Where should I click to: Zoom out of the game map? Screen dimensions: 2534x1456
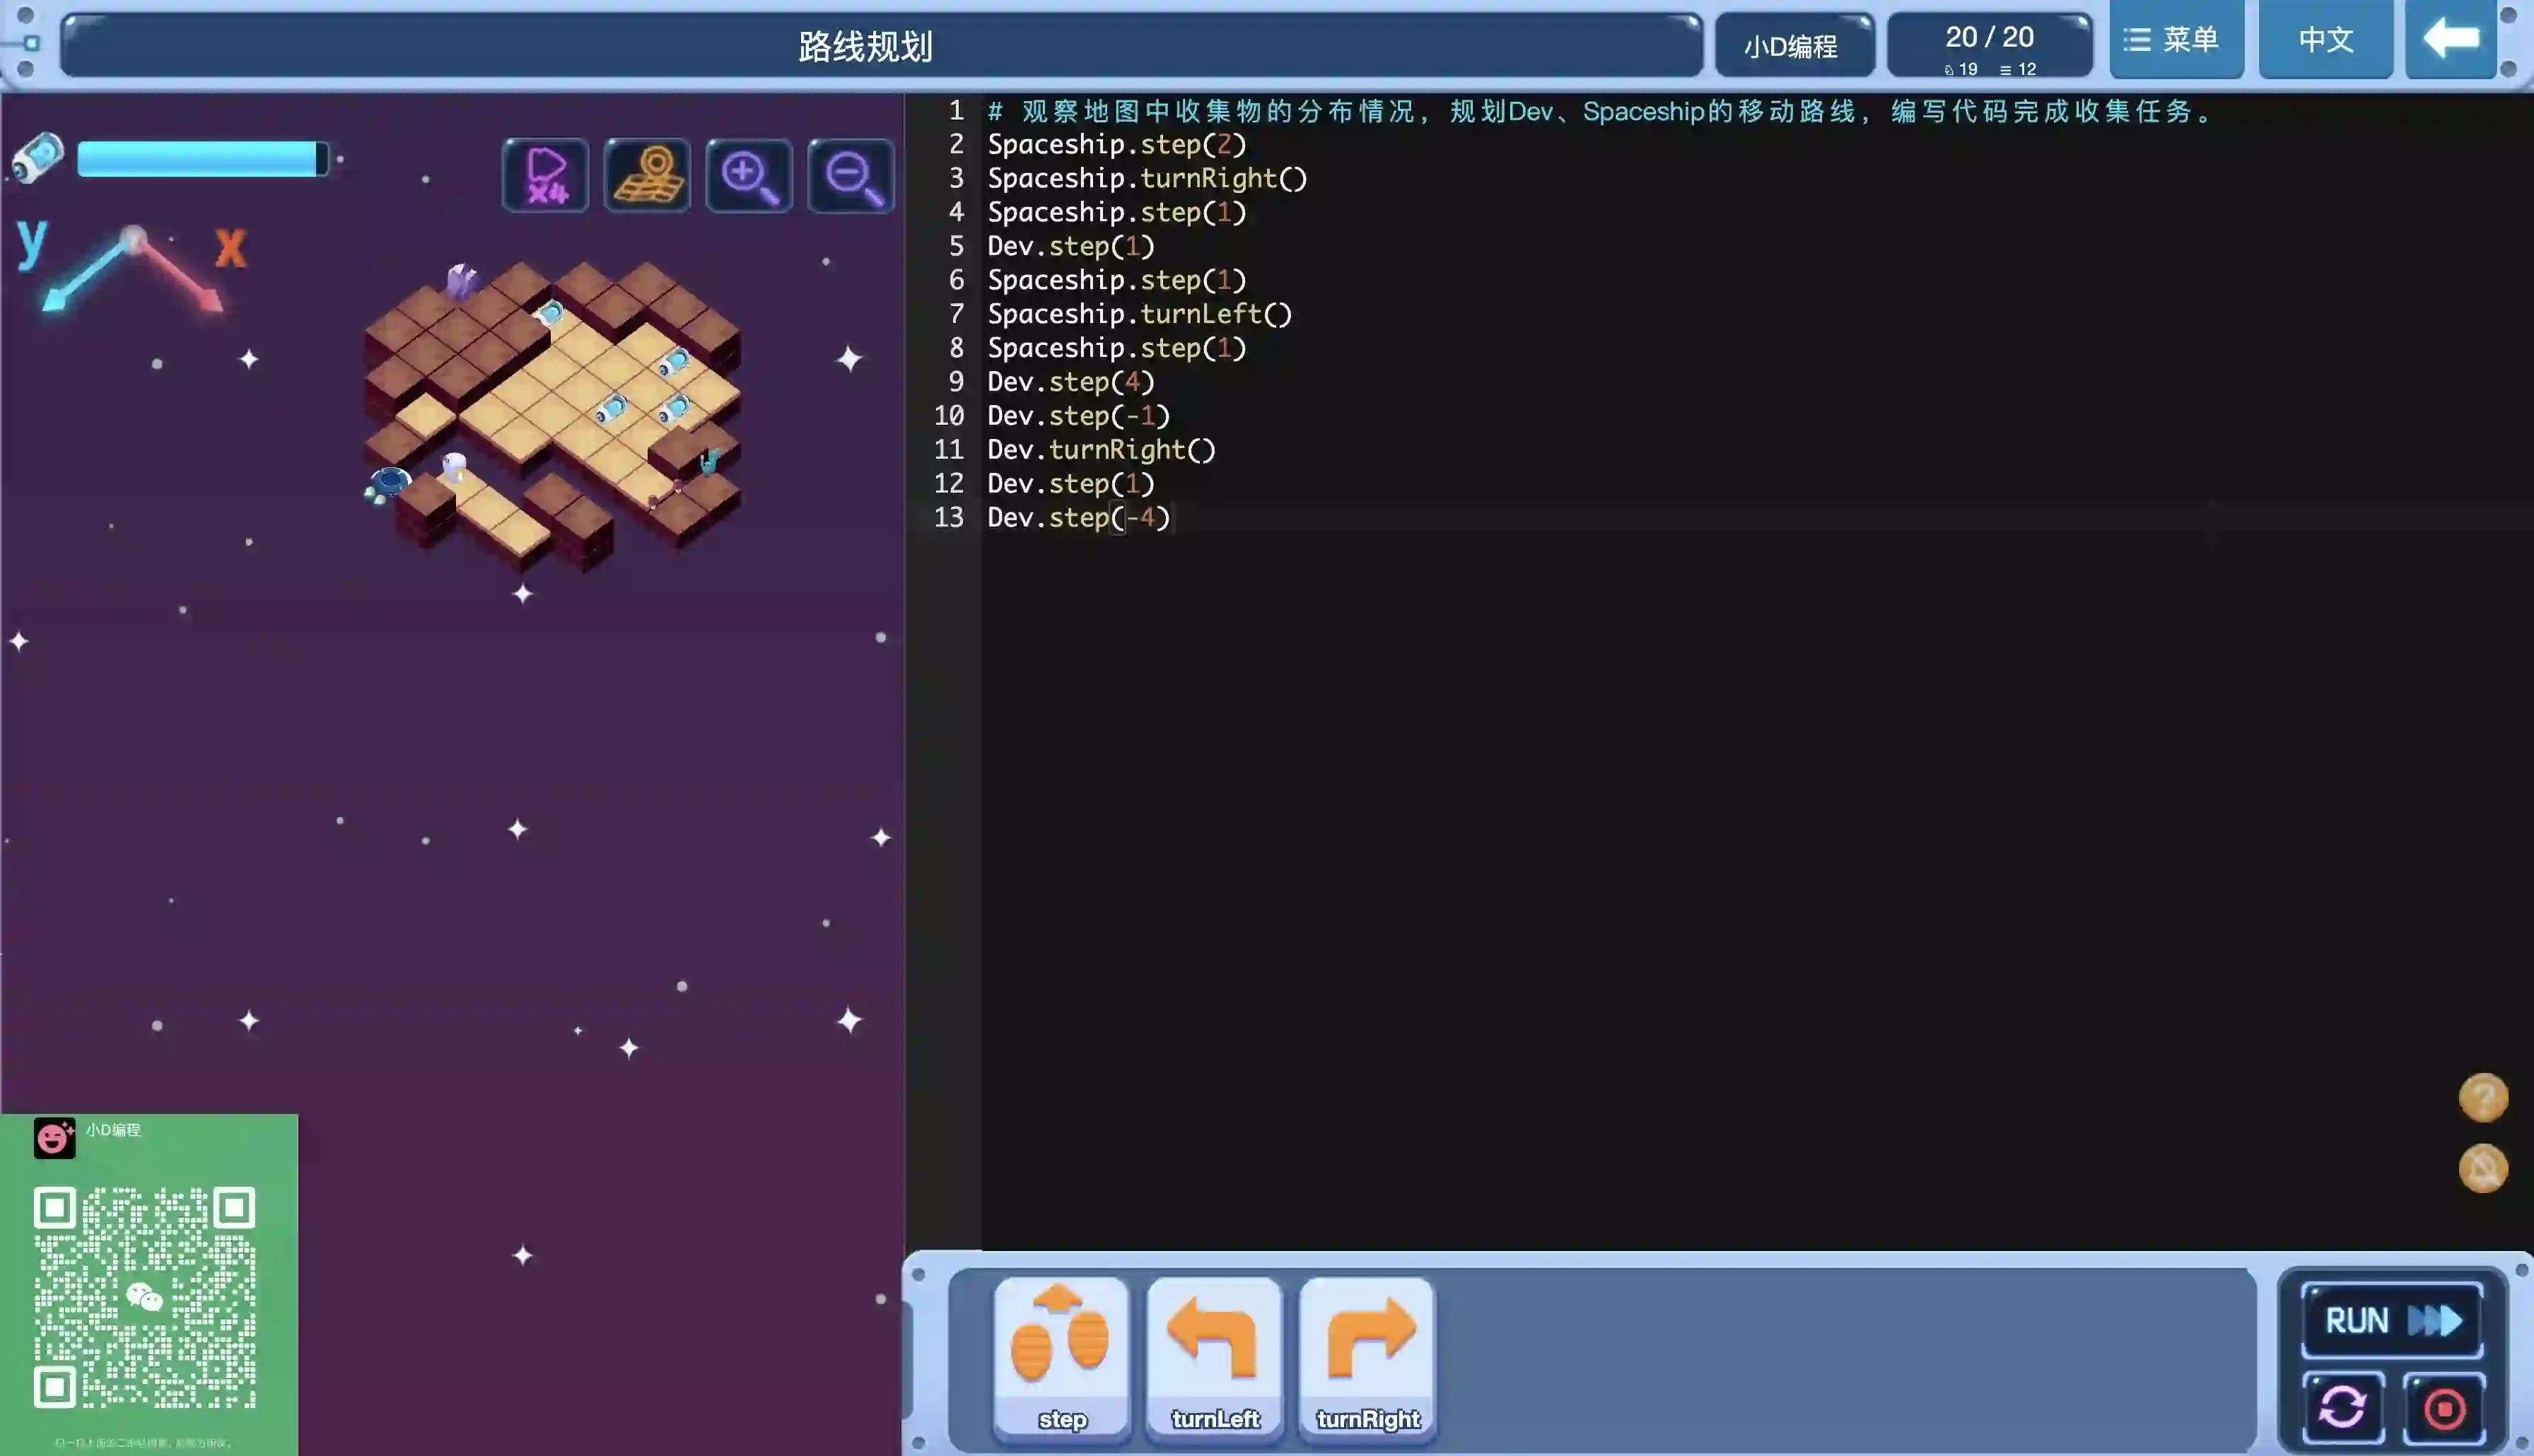click(x=851, y=176)
